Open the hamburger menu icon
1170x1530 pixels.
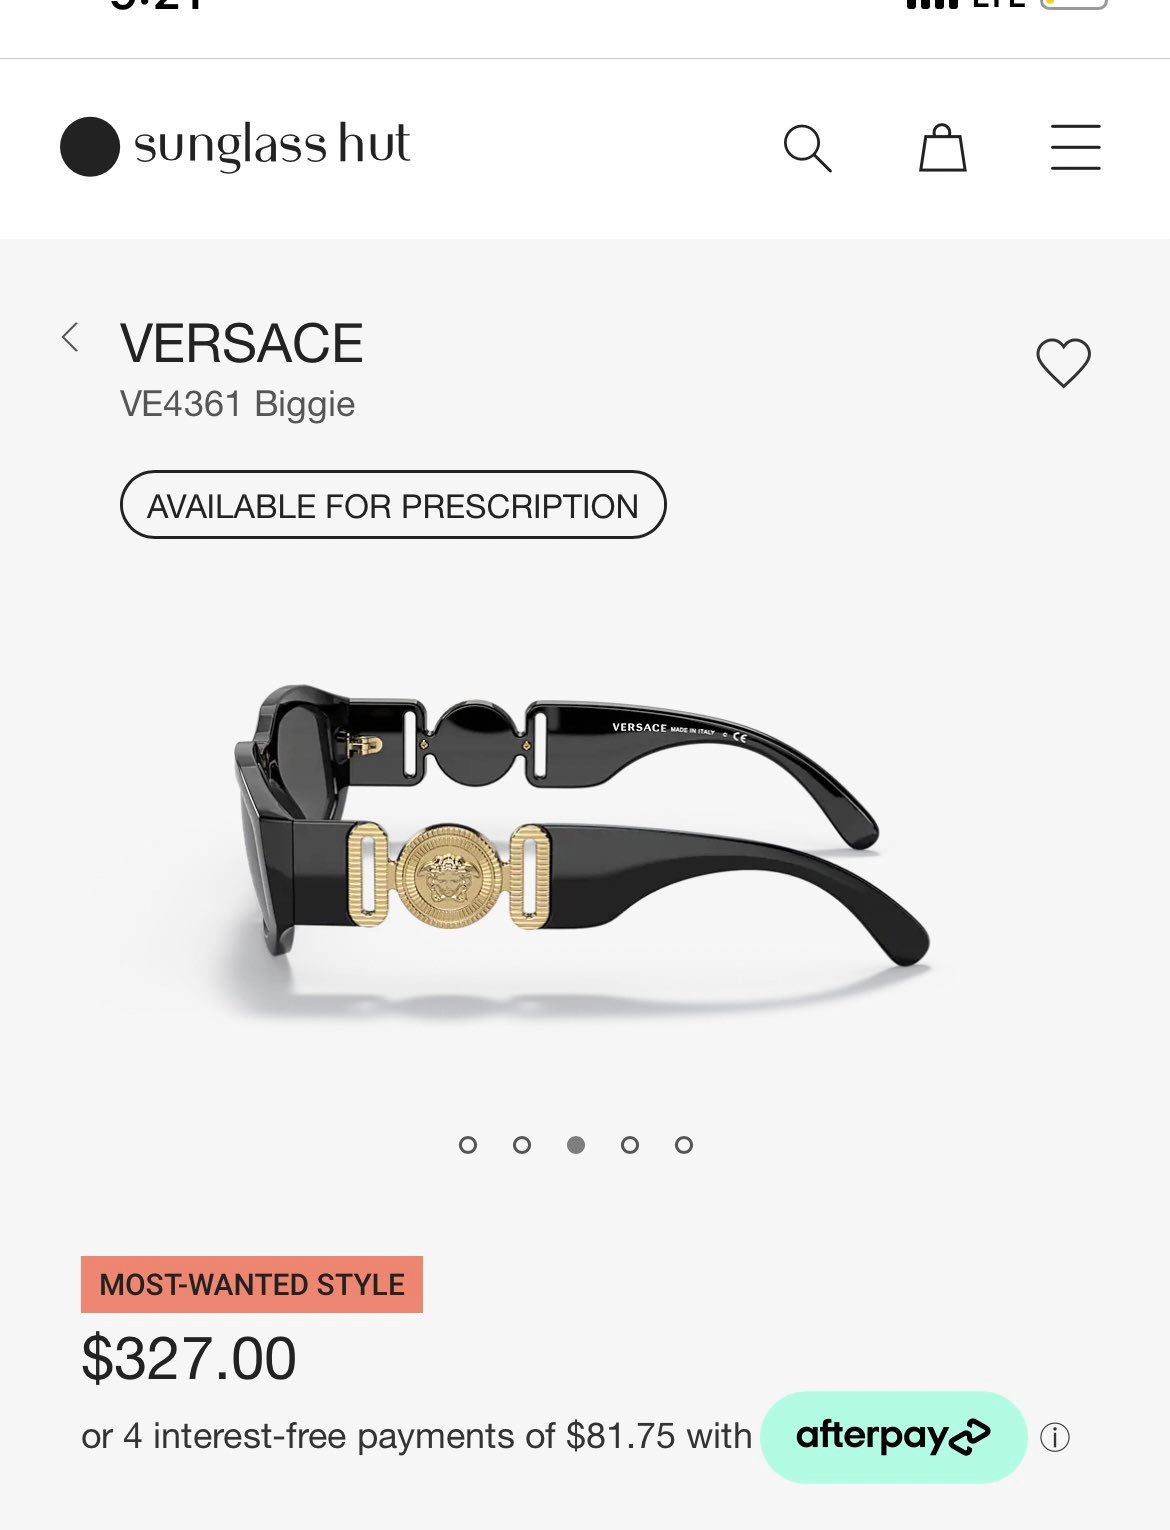click(x=1075, y=147)
